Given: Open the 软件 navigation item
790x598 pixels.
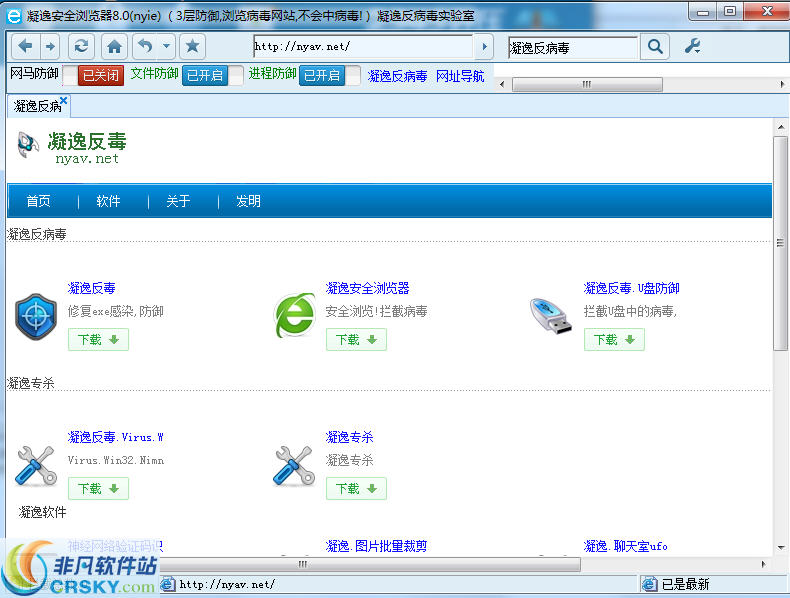Looking at the screenshot, I should pyautogui.click(x=108, y=201).
